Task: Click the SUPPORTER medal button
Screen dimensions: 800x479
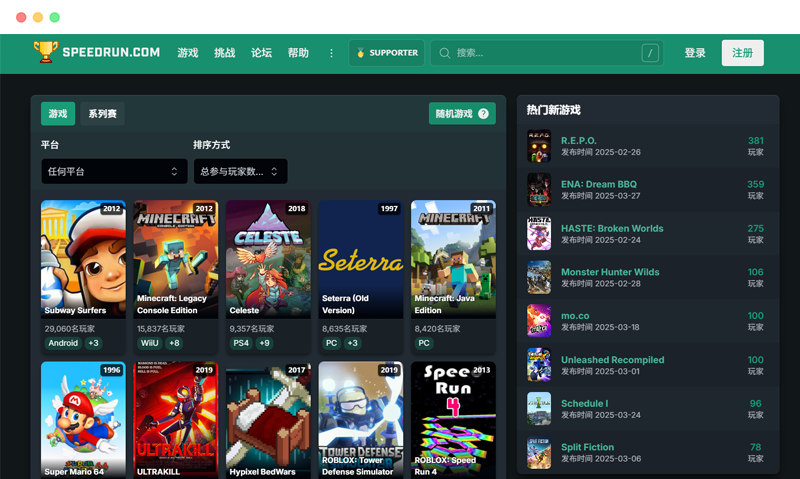Action: (387, 53)
